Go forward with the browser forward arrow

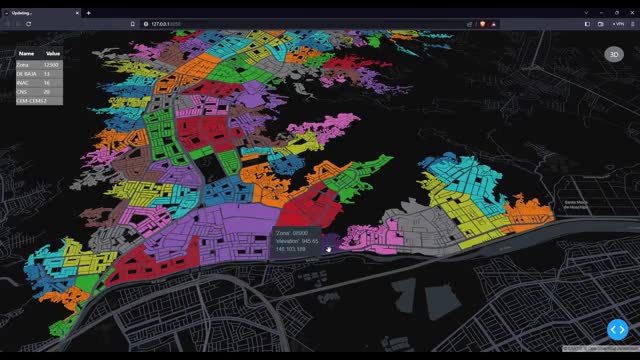click(x=18, y=24)
